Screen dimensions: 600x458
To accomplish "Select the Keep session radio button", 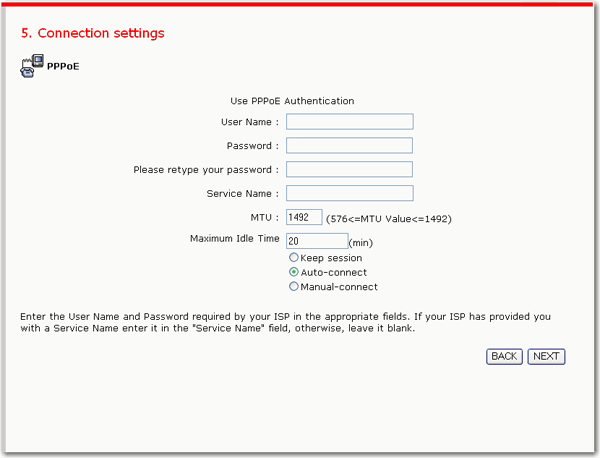I will tap(293, 258).
